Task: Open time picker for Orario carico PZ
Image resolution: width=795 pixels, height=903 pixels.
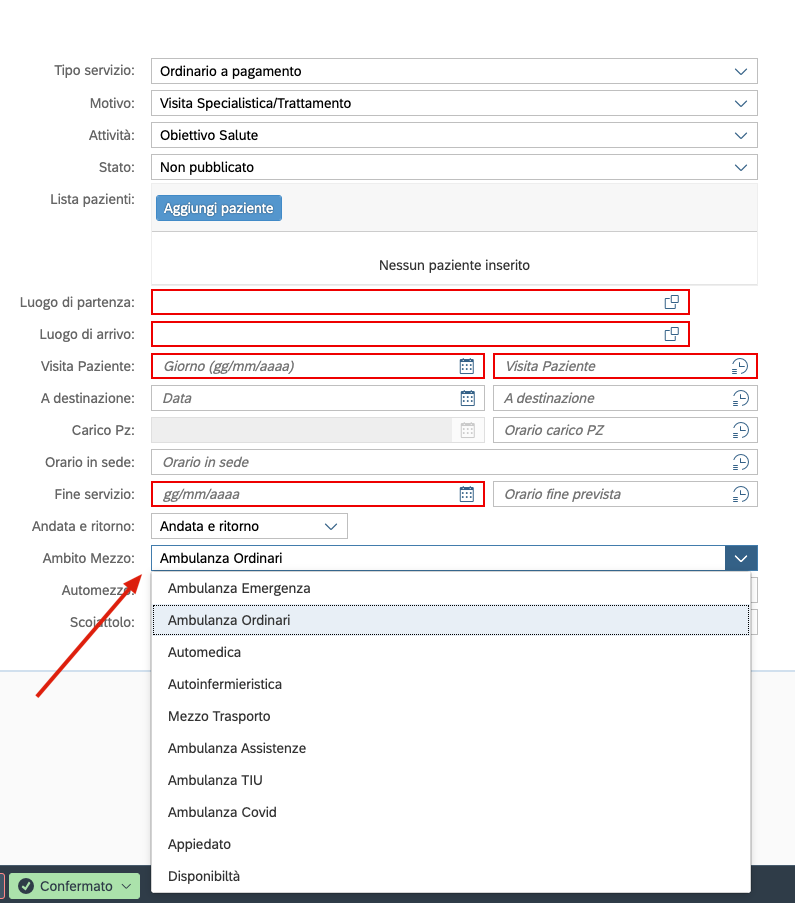Action: click(740, 430)
